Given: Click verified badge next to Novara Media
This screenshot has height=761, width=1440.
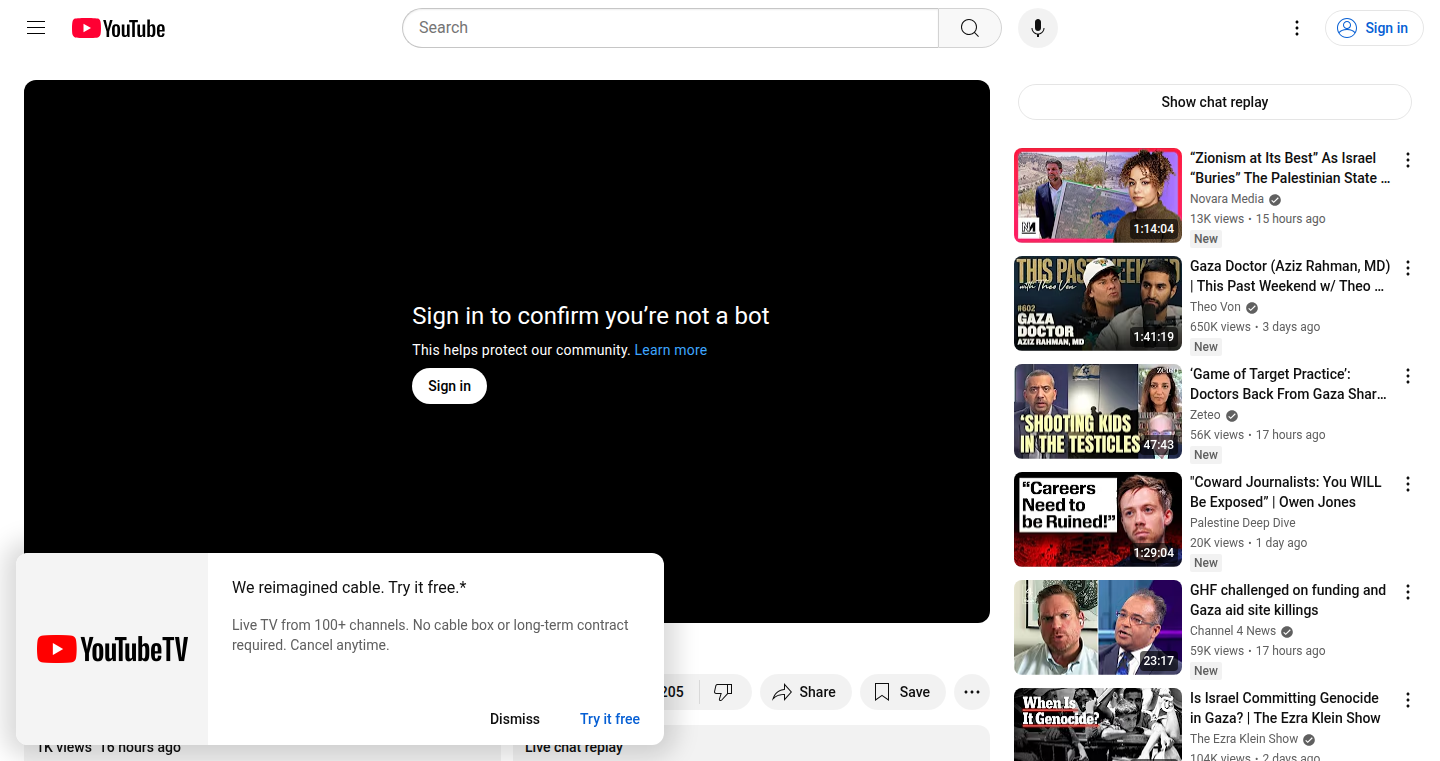Looking at the screenshot, I should 1275,200.
